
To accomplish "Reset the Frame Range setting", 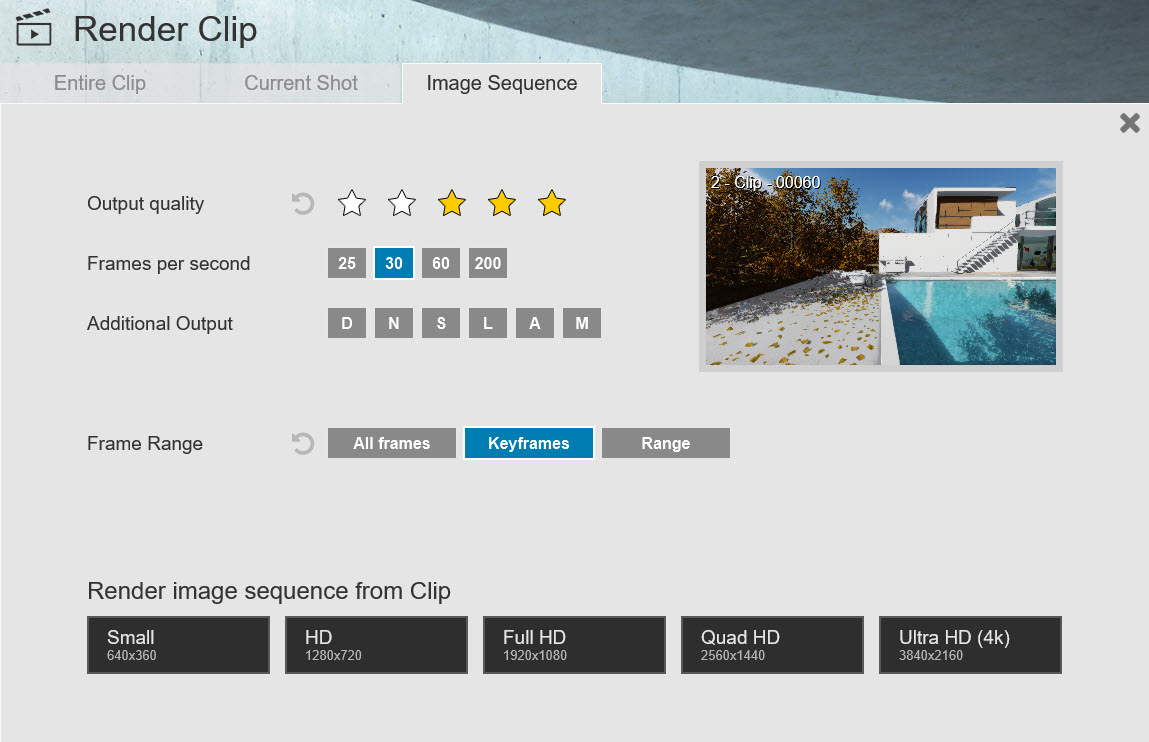I will [301, 443].
